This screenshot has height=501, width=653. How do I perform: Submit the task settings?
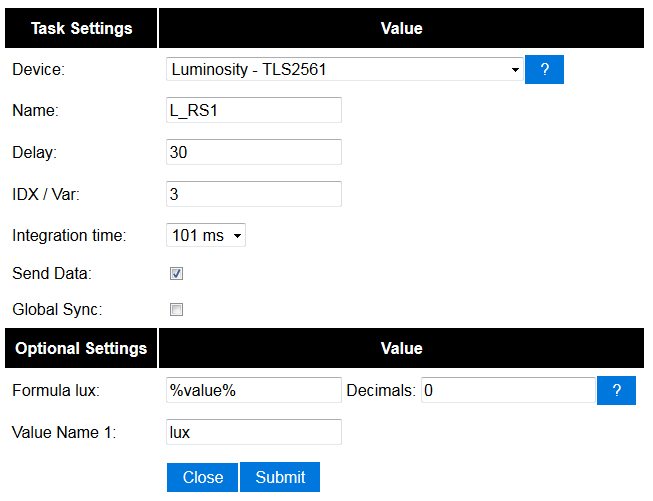[x=280, y=477]
